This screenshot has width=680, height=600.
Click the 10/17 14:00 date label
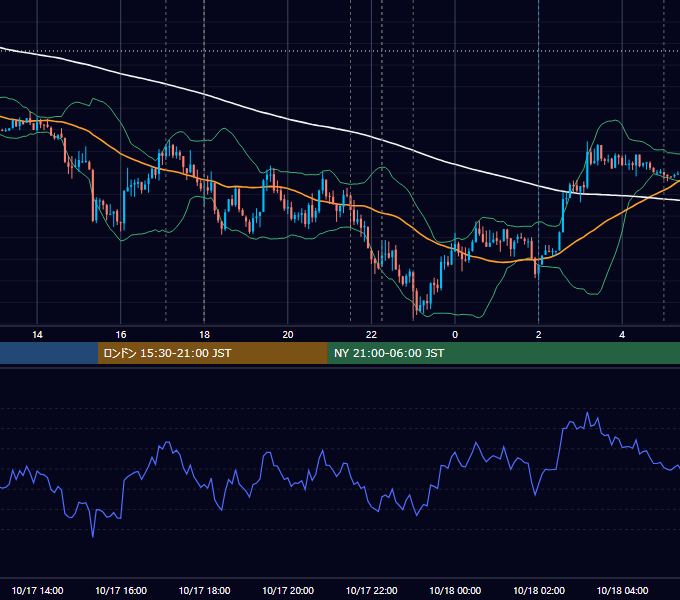pyautogui.click(x=37, y=590)
